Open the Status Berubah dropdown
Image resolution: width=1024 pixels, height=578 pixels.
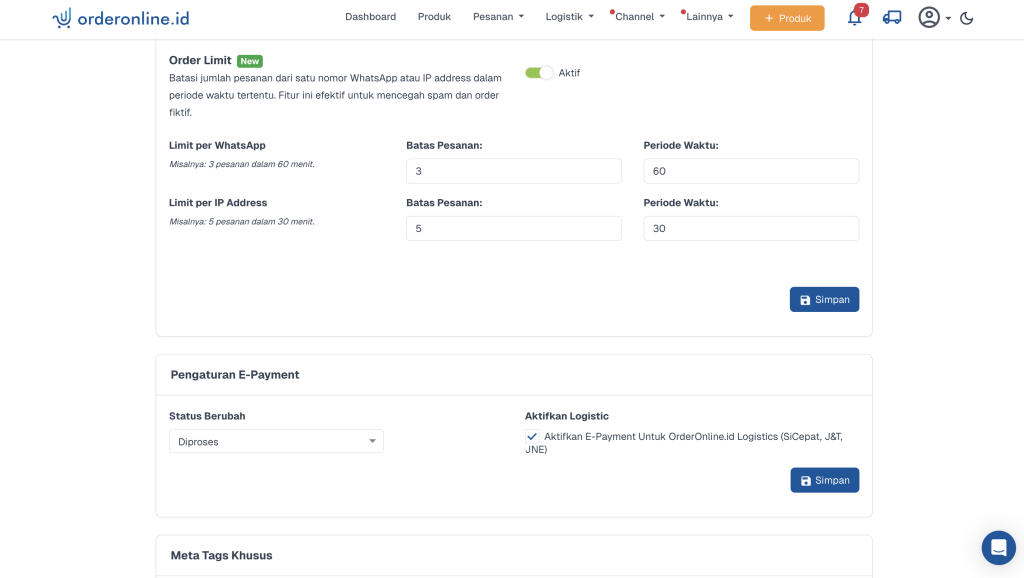click(276, 441)
